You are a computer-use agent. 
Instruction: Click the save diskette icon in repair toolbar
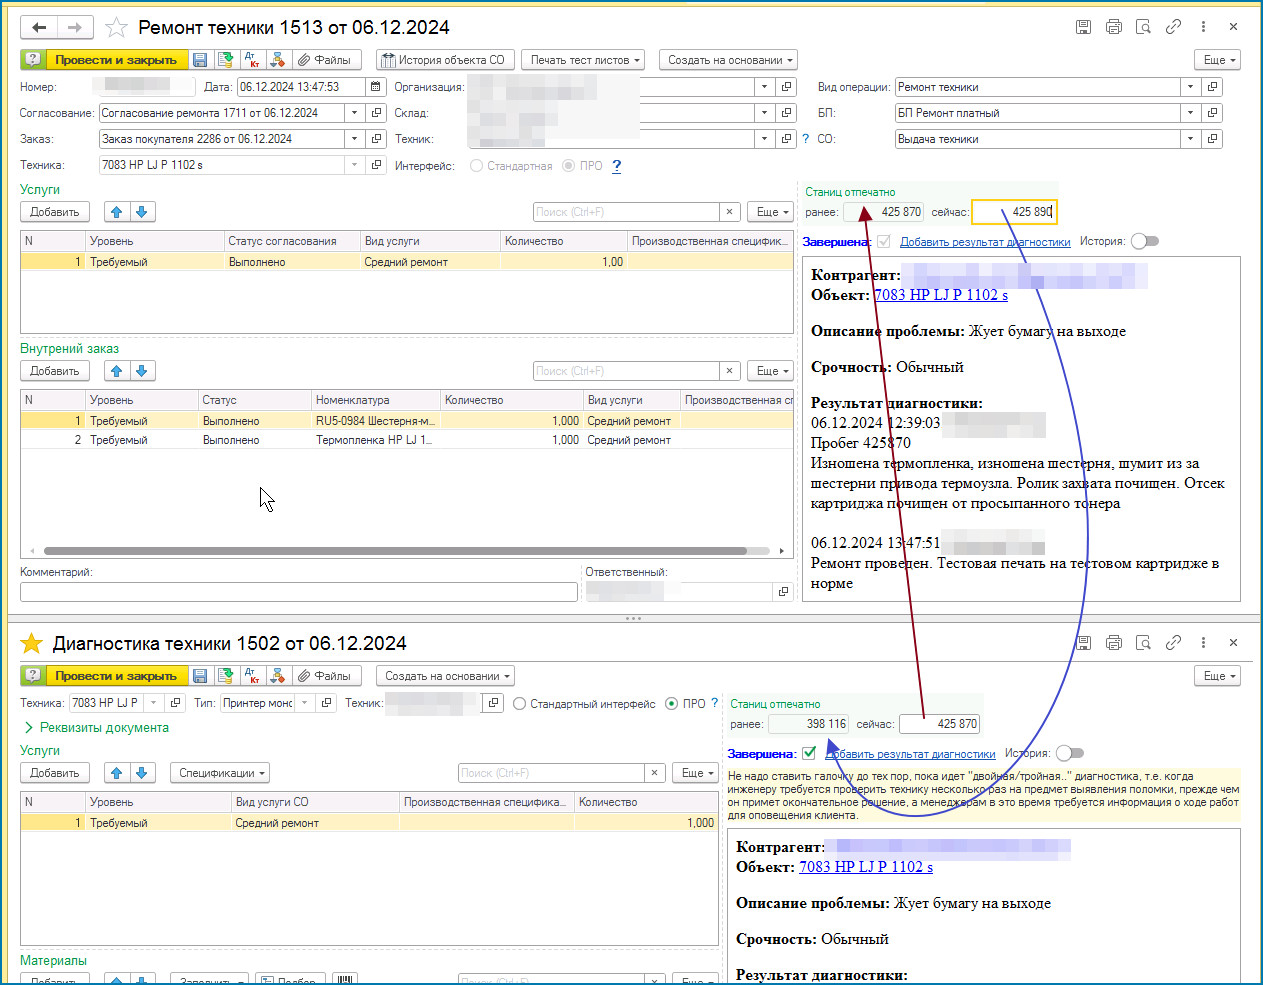tap(200, 60)
